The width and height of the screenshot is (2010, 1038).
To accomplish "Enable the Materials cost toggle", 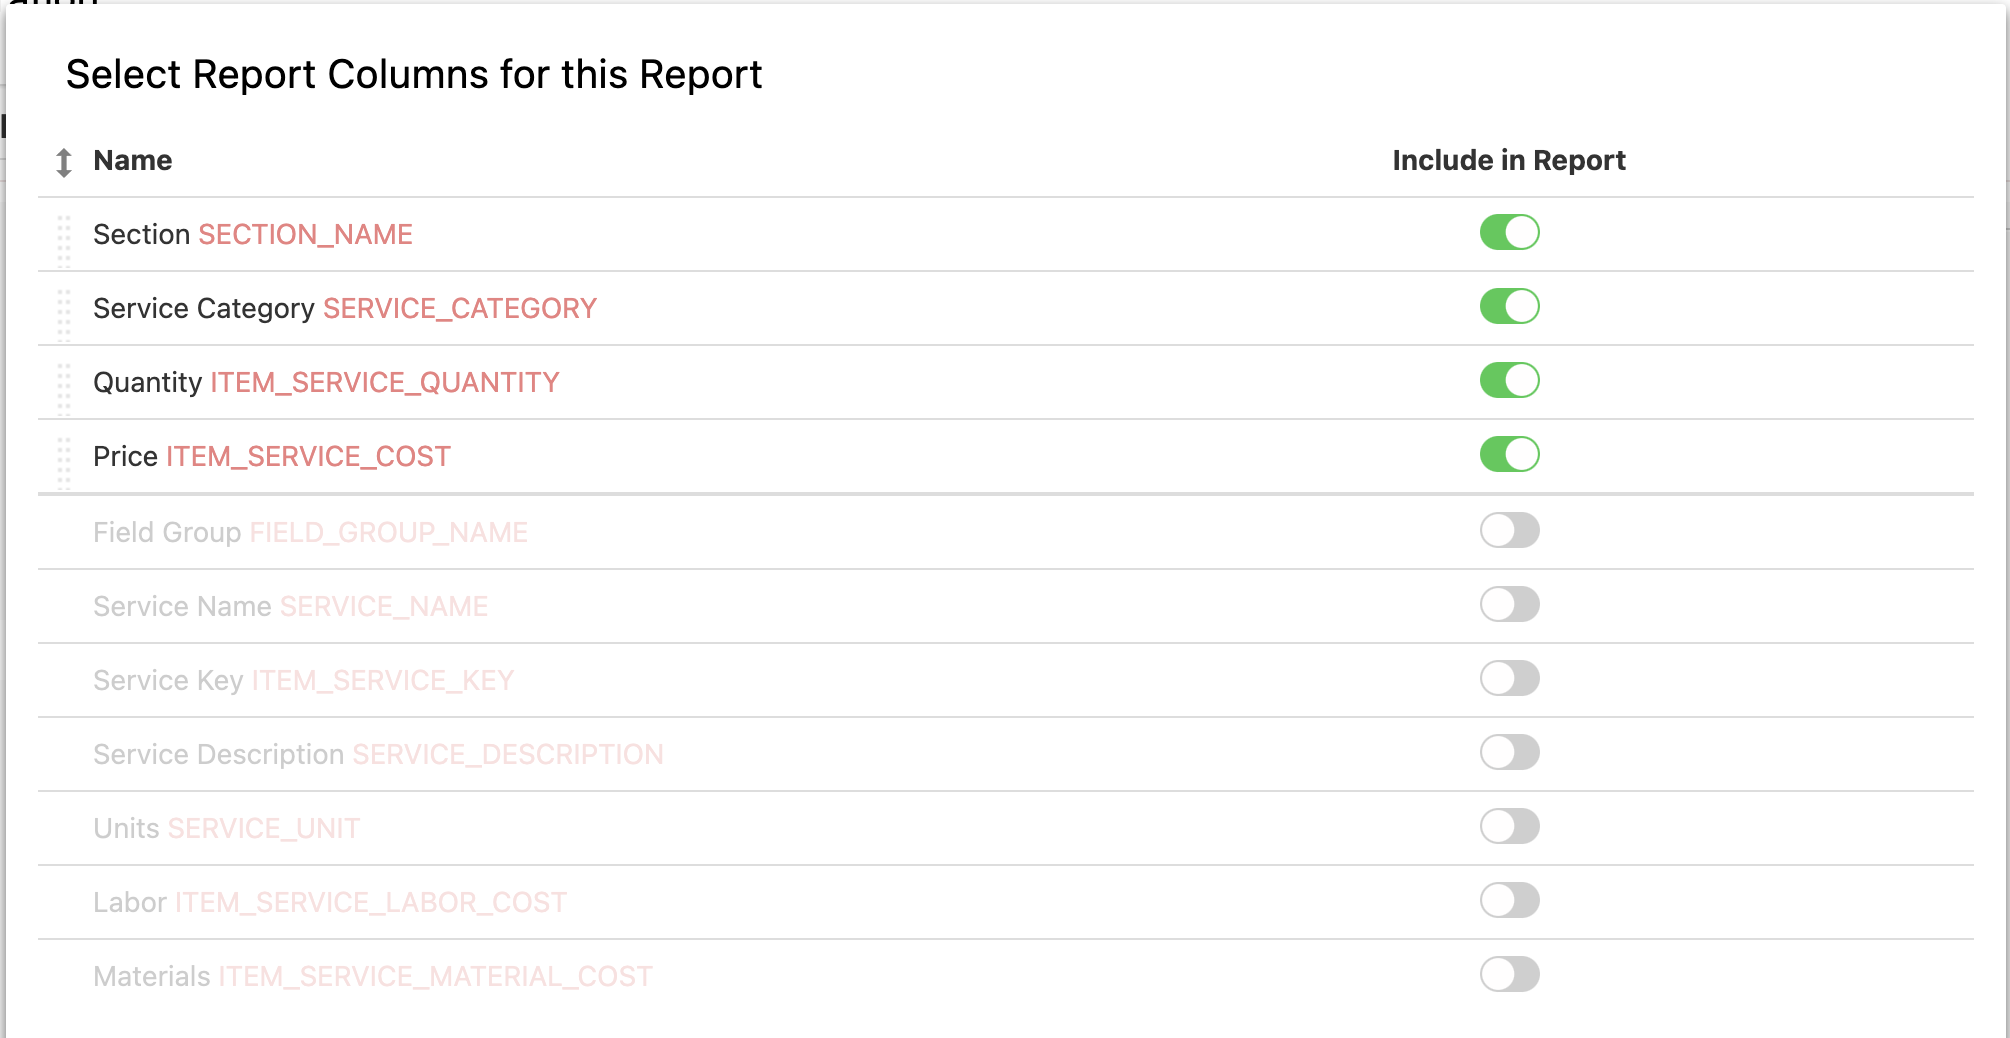I will click(1509, 974).
